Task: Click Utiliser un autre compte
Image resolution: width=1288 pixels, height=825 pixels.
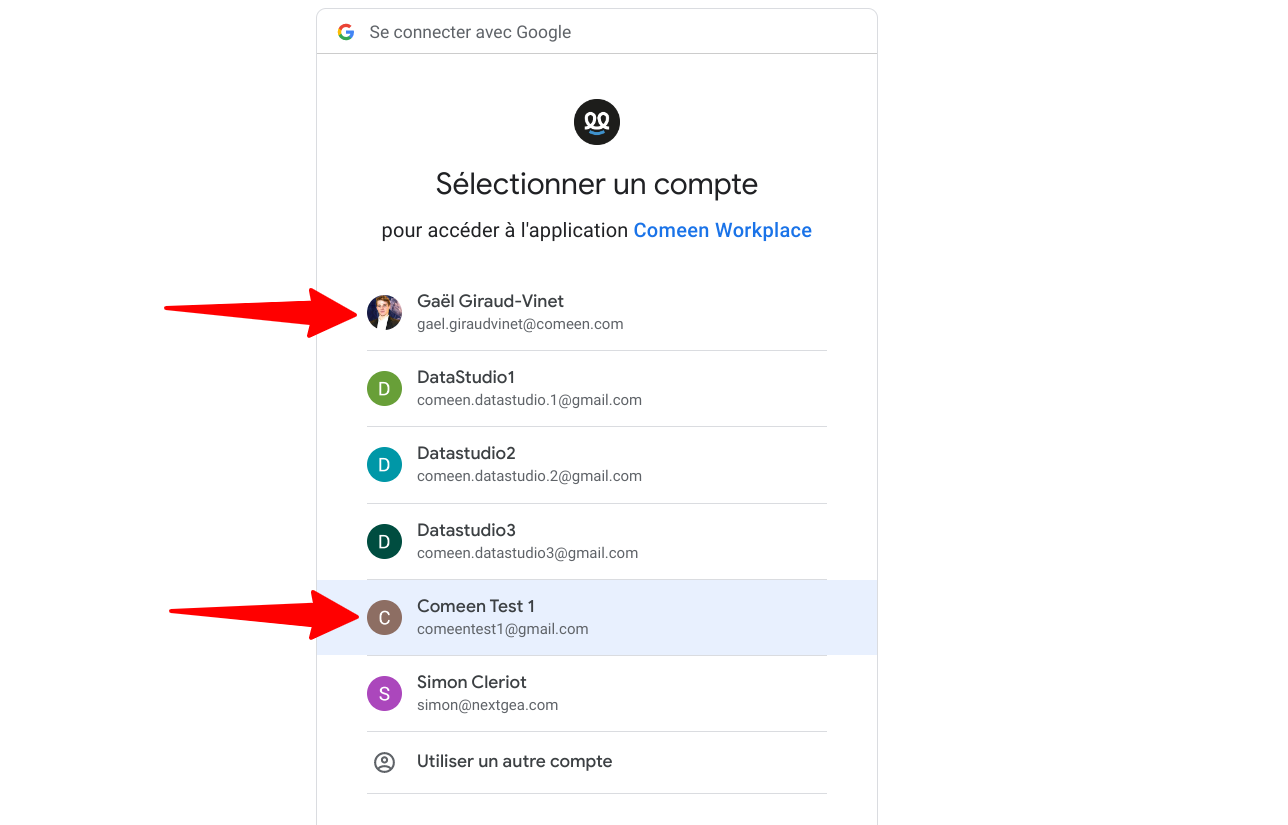Action: tap(514, 761)
